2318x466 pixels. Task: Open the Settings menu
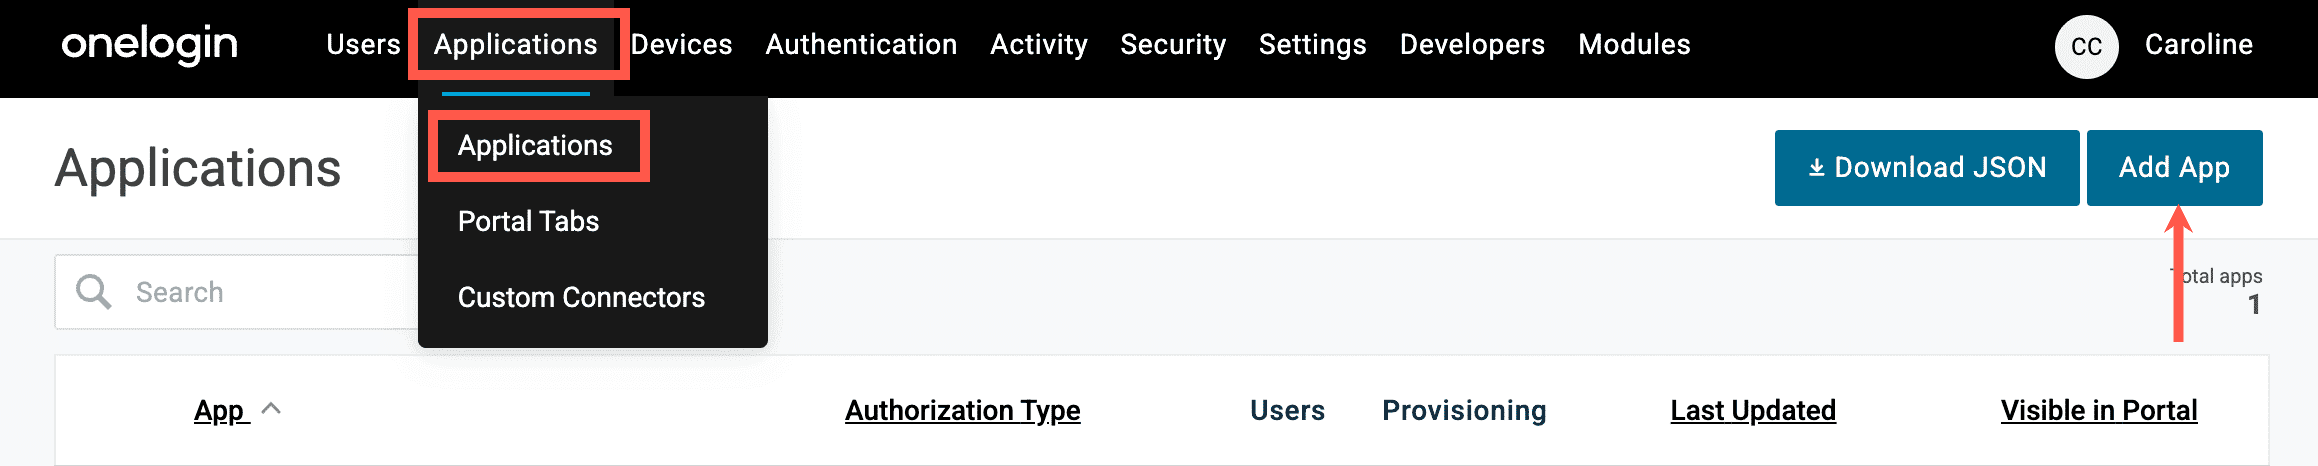[1312, 45]
